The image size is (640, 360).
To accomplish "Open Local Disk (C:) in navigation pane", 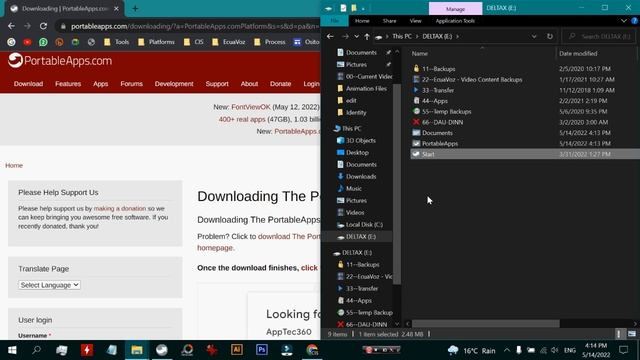I will [x=364, y=224].
